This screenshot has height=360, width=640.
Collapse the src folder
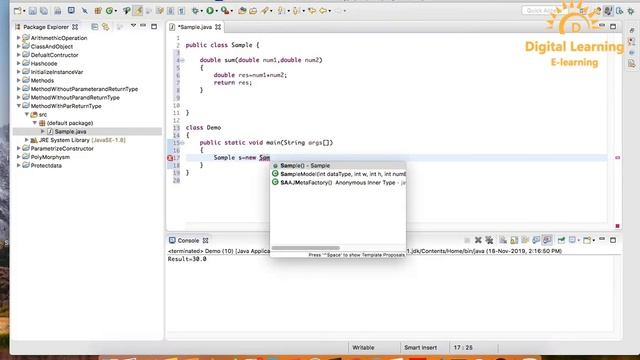[27, 114]
